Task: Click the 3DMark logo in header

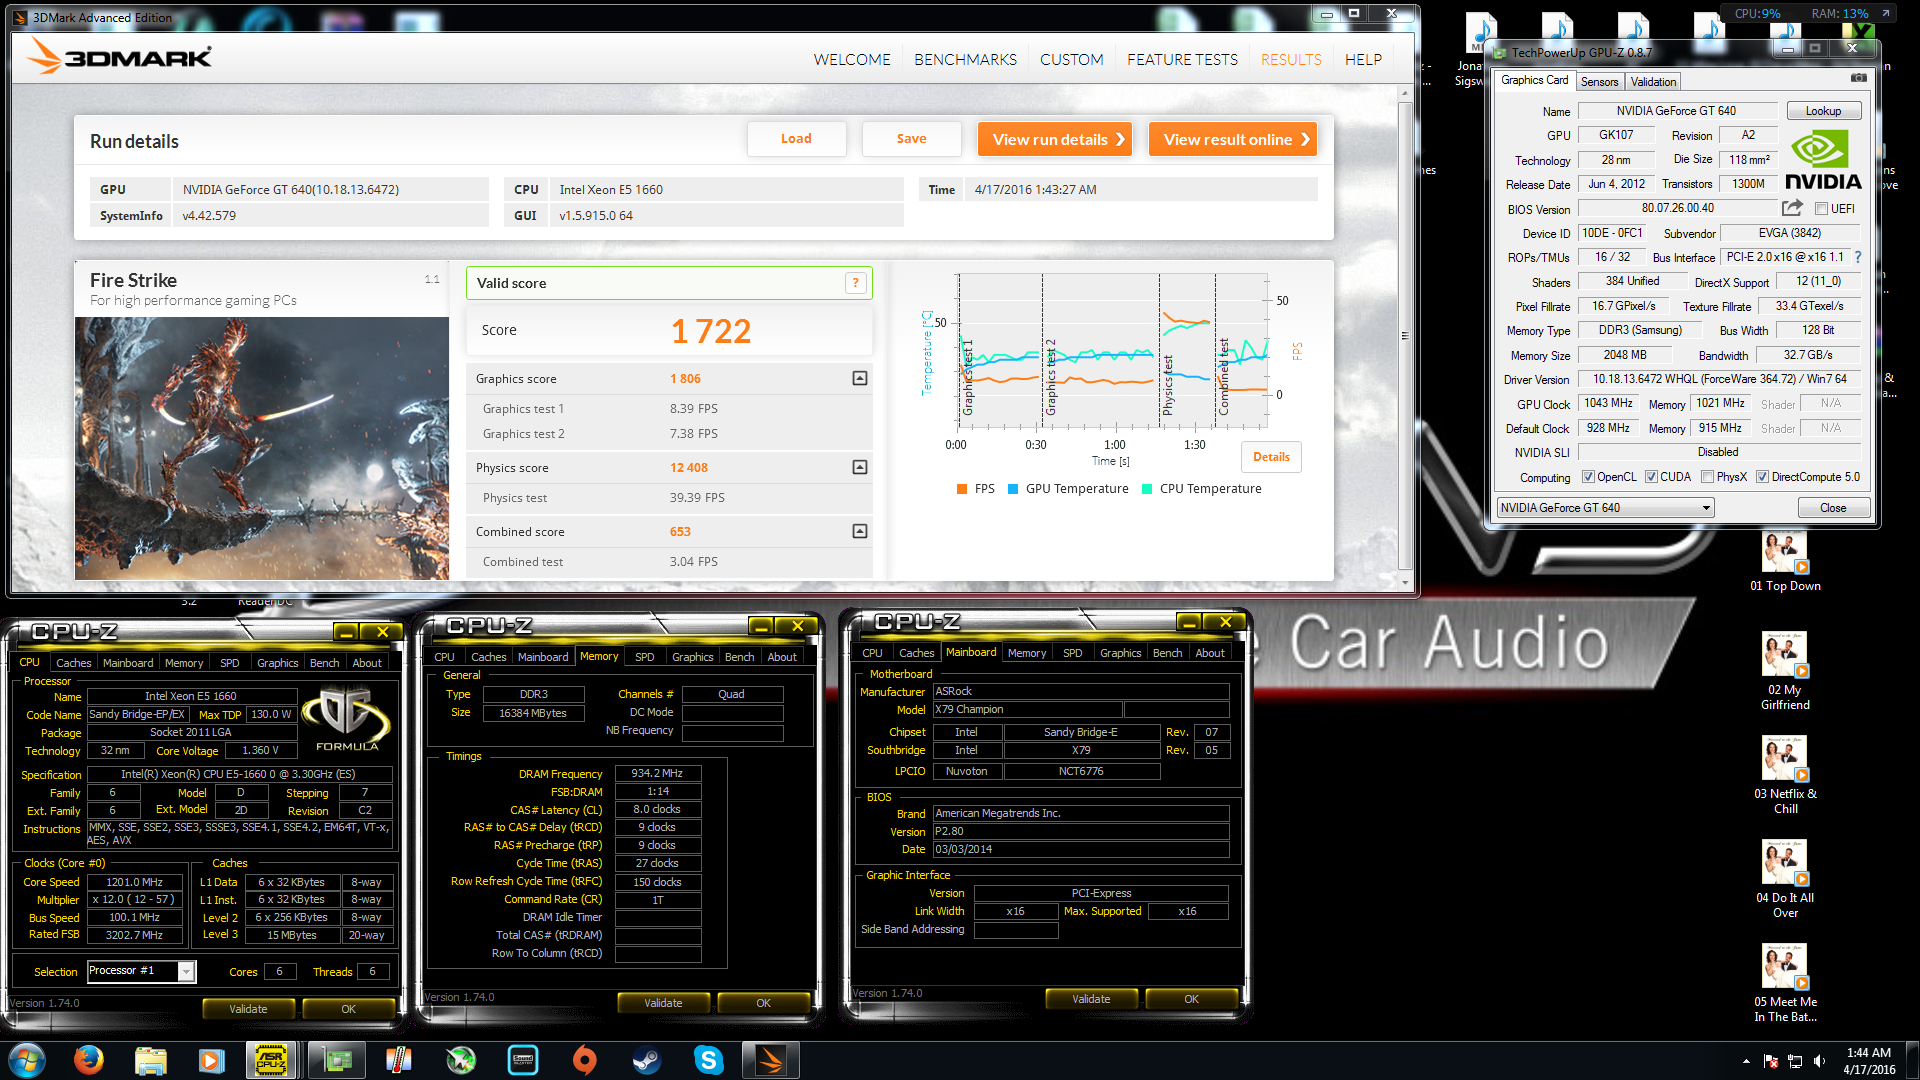Action: (x=118, y=57)
